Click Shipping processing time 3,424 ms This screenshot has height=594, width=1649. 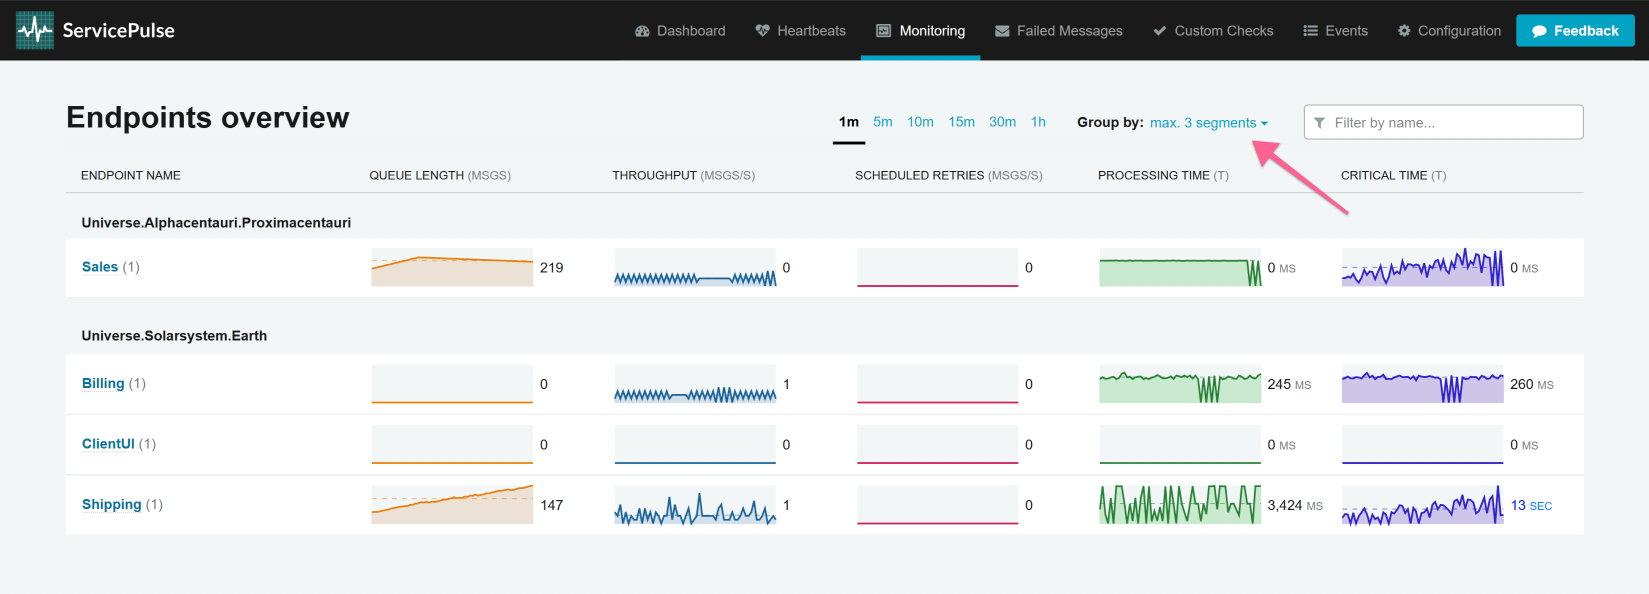pyautogui.click(x=1295, y=505)
